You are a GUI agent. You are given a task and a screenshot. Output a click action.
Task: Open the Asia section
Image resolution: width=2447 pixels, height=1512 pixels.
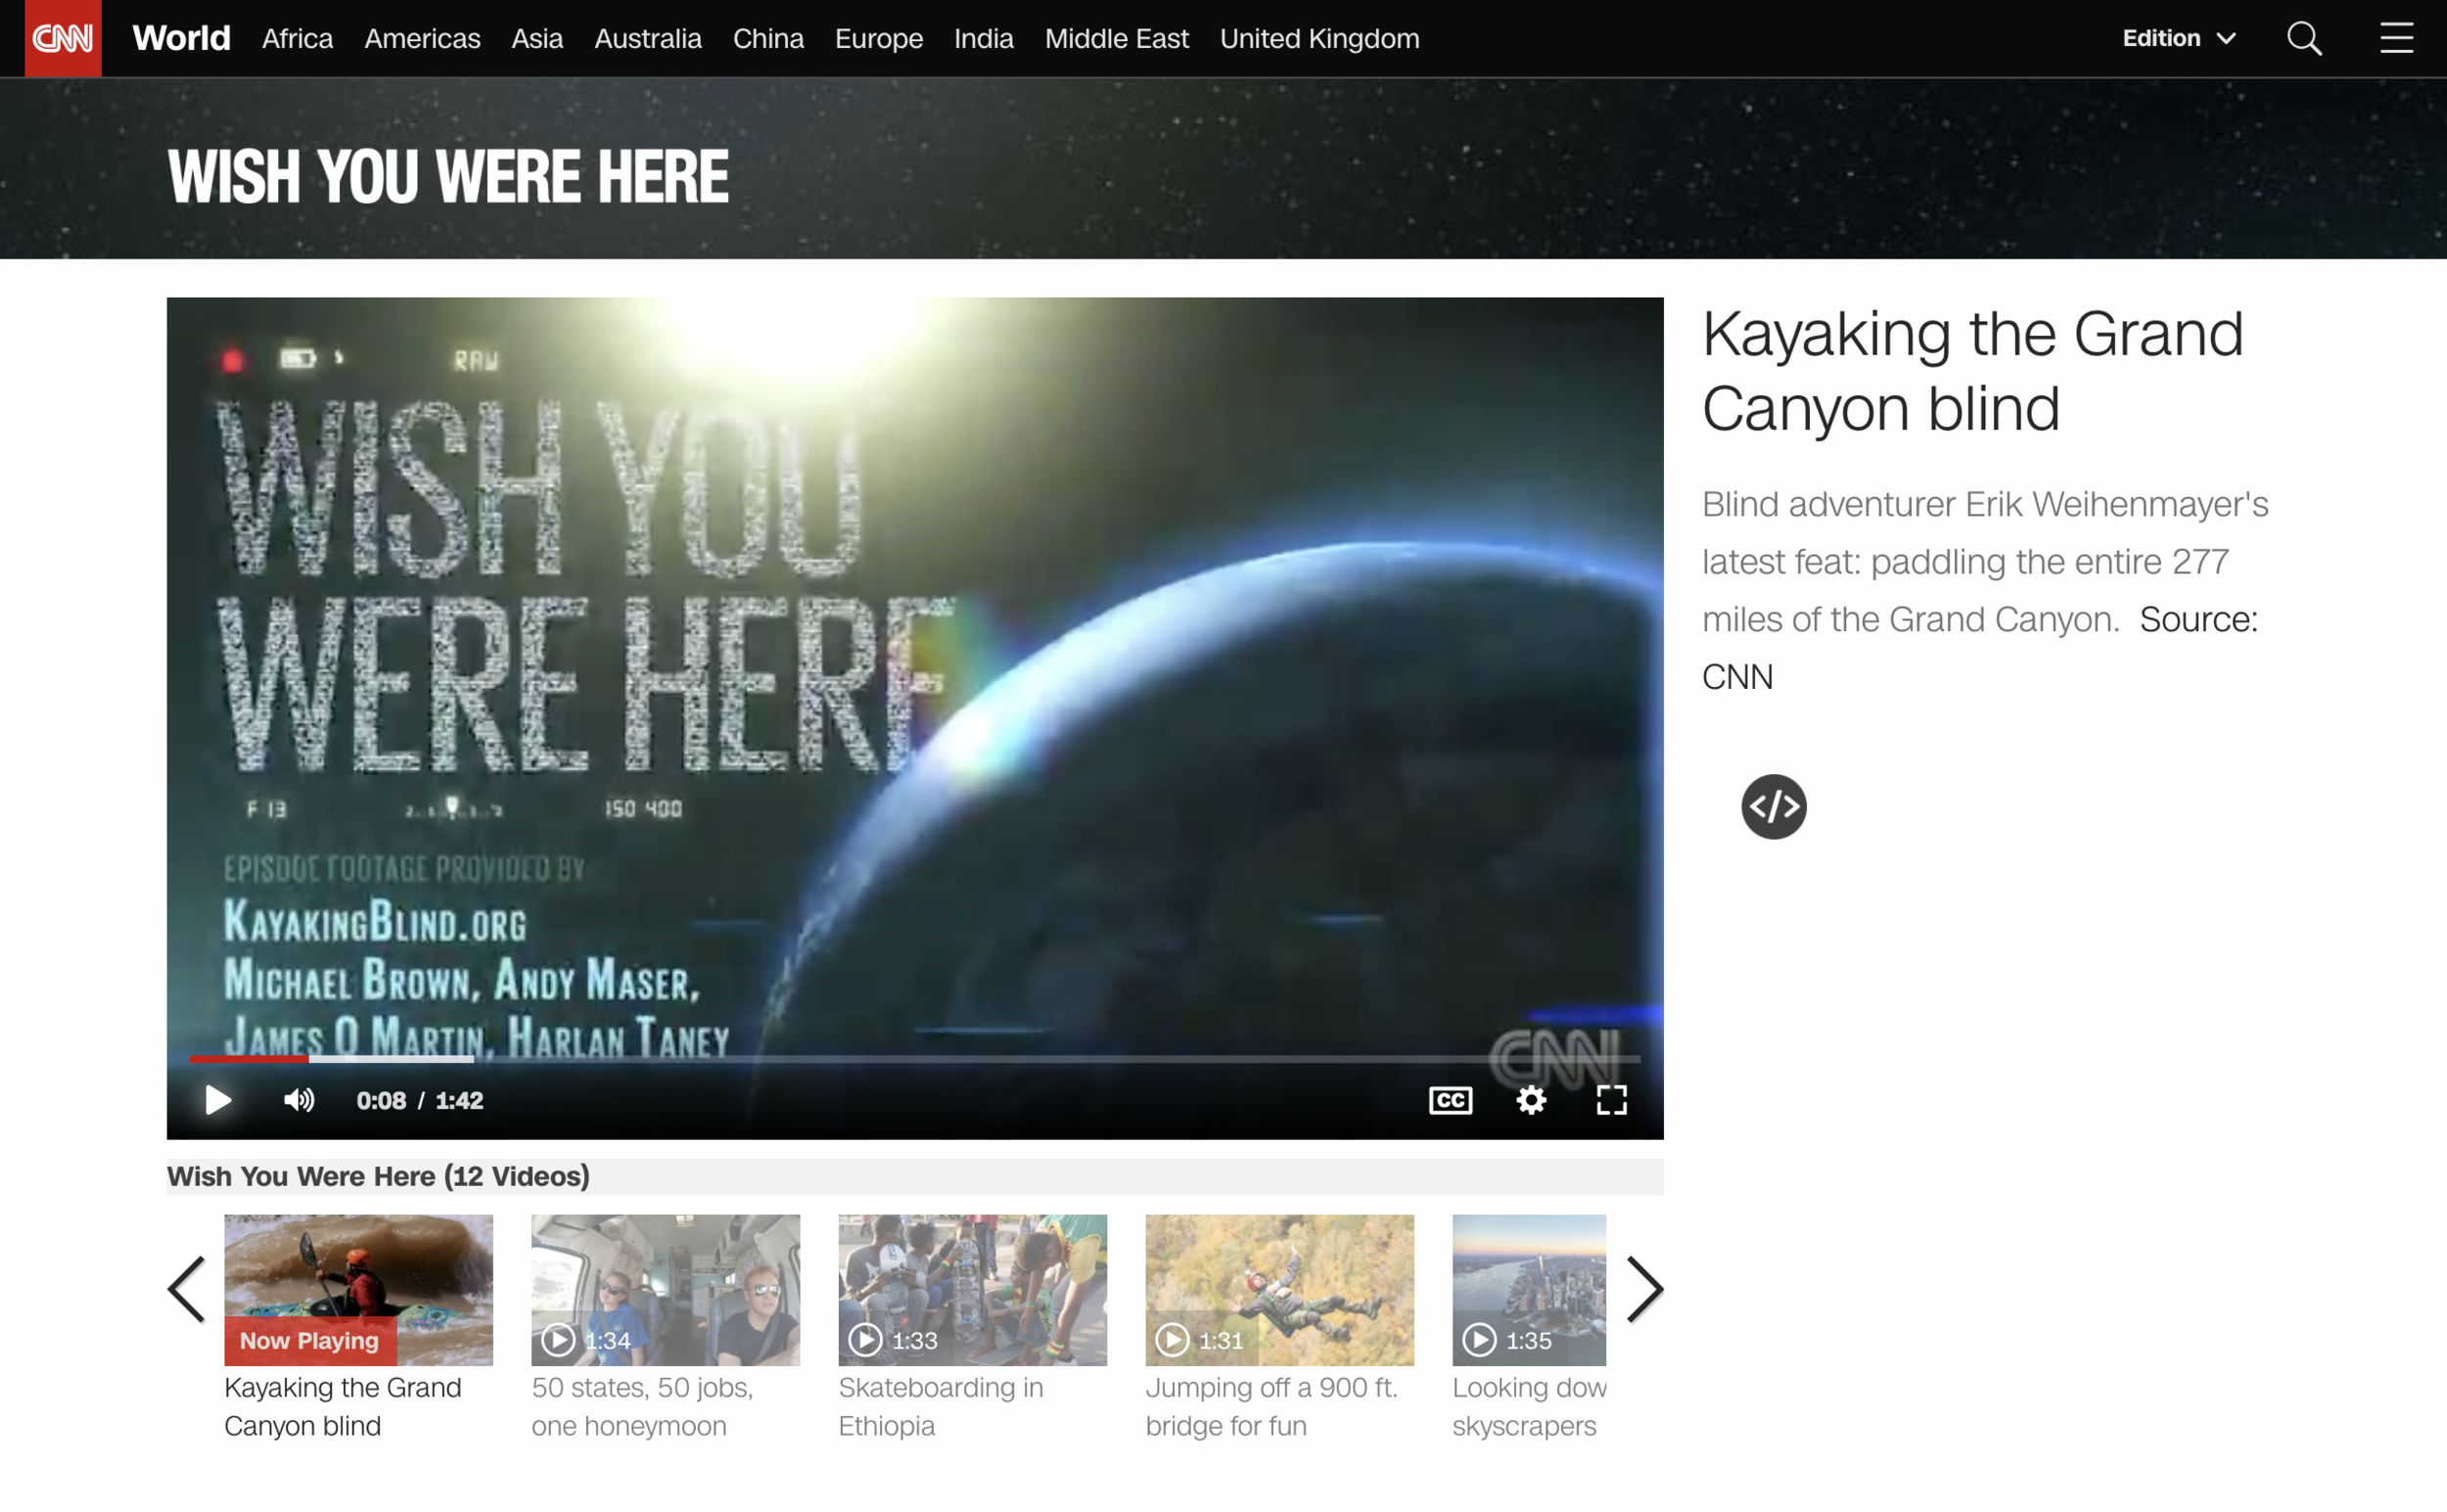[x=537, y=38]
